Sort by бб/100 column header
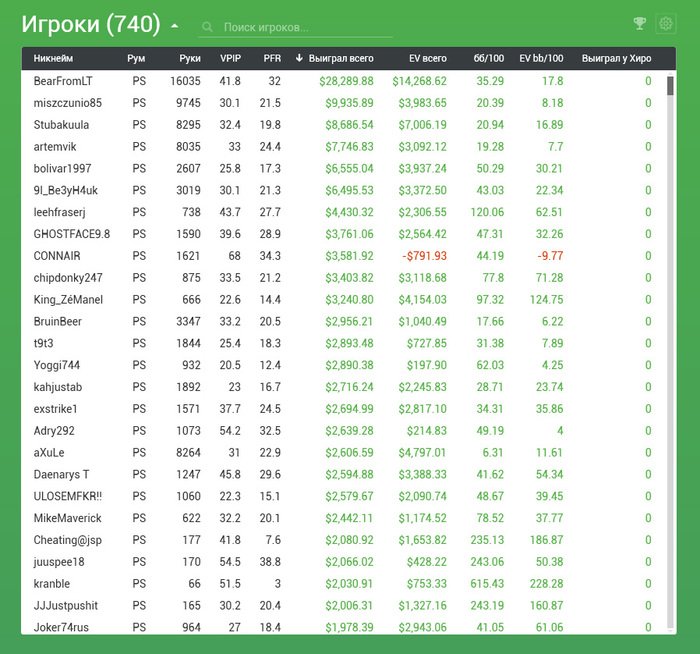This screenshot has height=654, width=700. pos(489,58)
